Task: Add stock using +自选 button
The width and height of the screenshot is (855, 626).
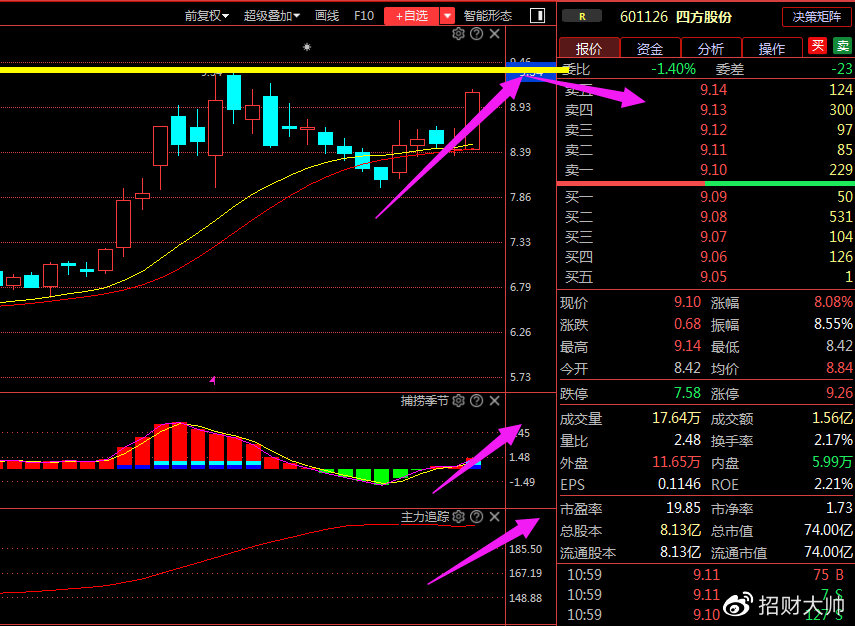Action: click(x=411, y=16)
